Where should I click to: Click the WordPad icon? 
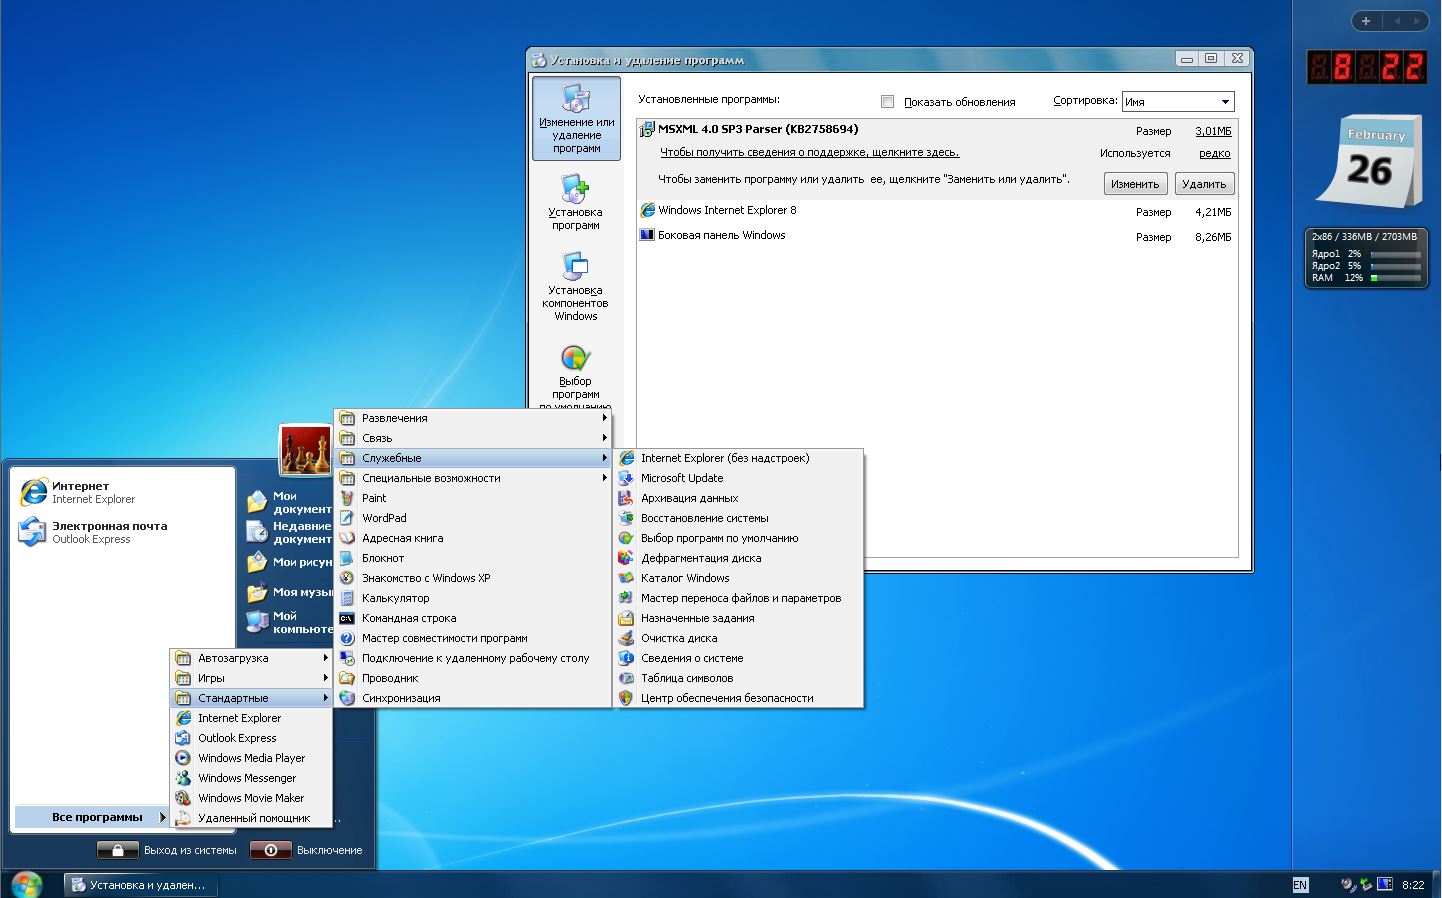pos(347,518)
